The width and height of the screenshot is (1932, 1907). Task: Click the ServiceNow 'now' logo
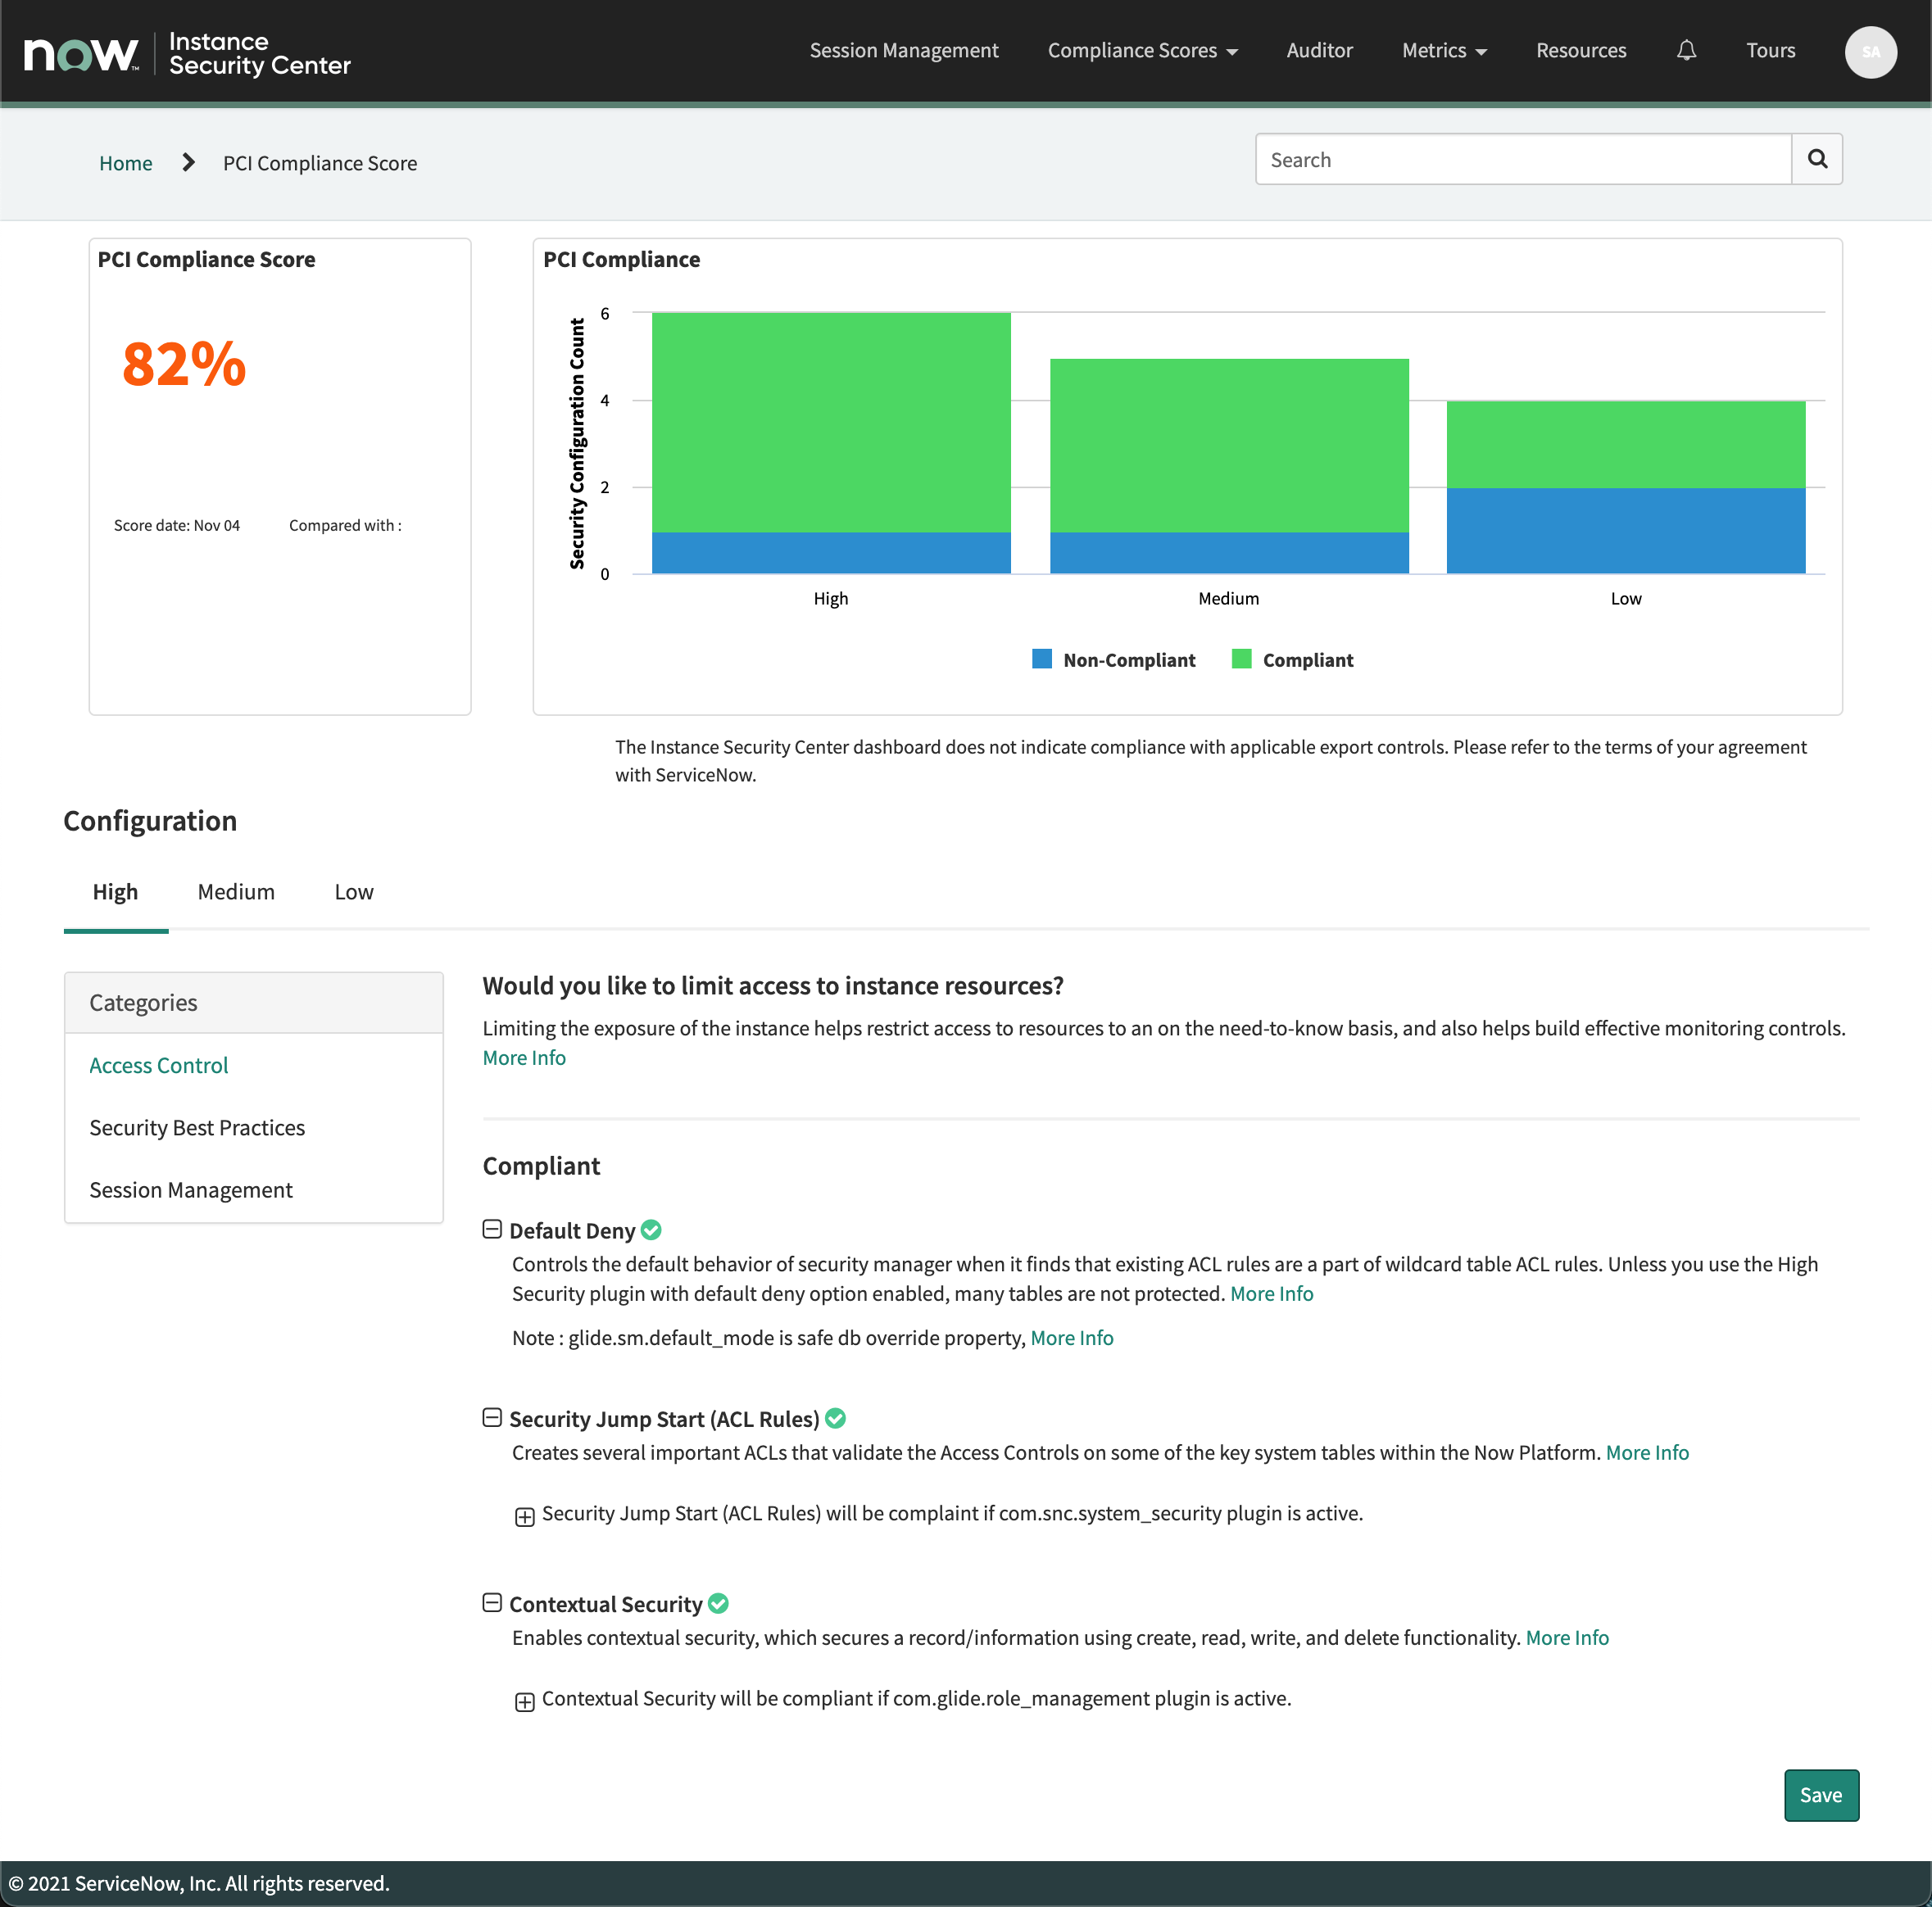point(81,53)
